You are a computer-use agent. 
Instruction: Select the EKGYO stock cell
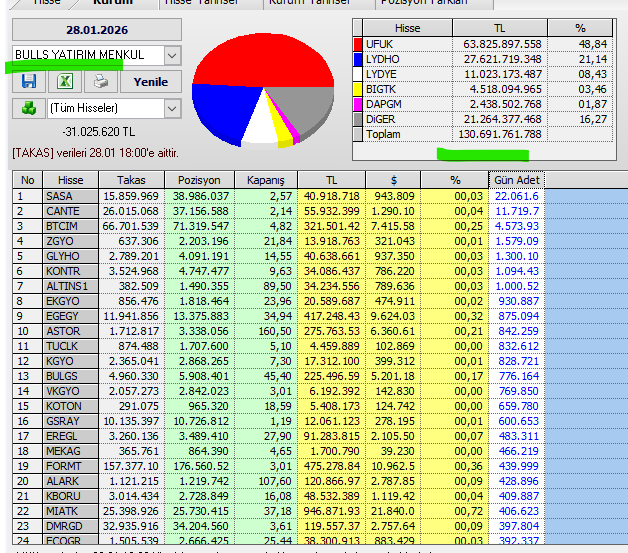coord(70,301)
